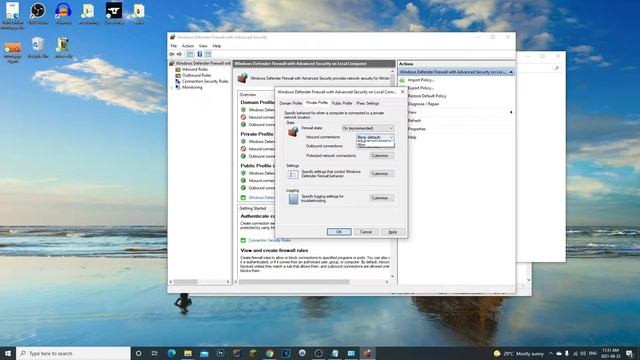The width and height of the screenshot is (640, 360).
Task: Open the Action menu
Action: (188, 46)
